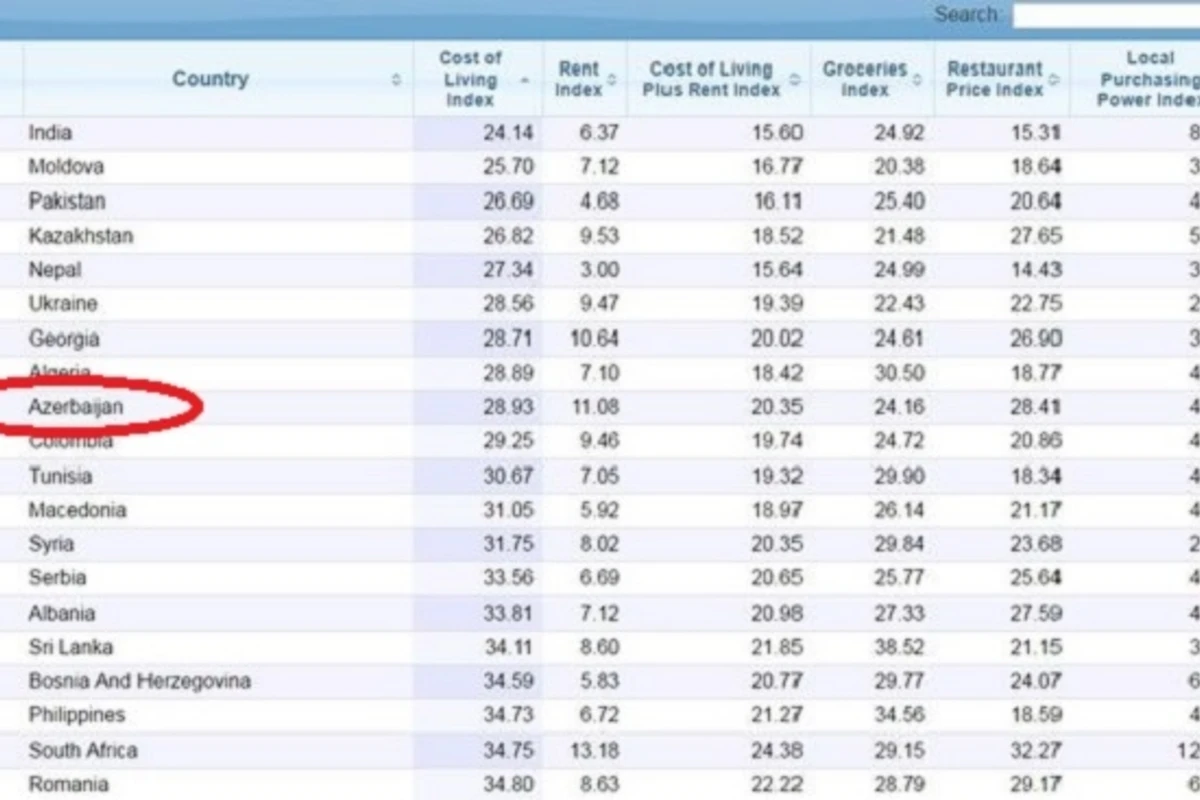Click Serbia's Cost of Living value 33.56
The height and width of the screenshot is (800, 1200).
pyautogui.click(x=509, y=578)
